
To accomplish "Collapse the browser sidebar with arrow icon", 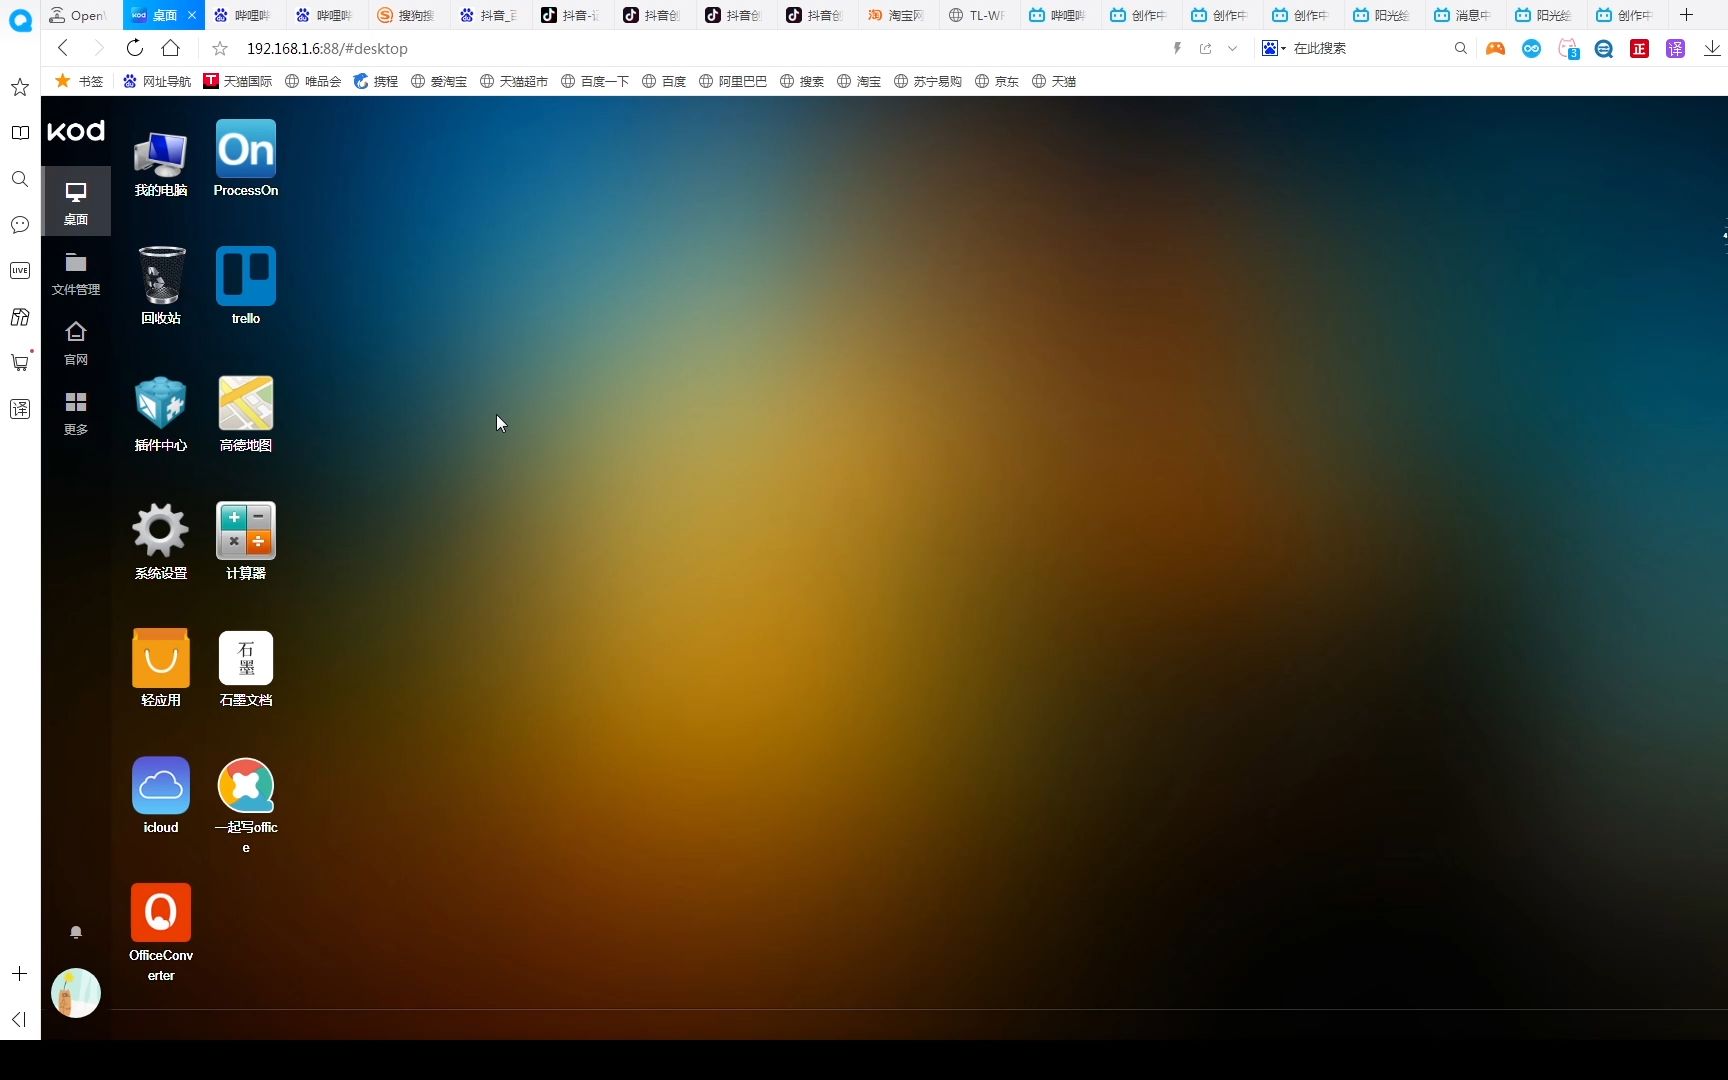I will (19, 1019).
